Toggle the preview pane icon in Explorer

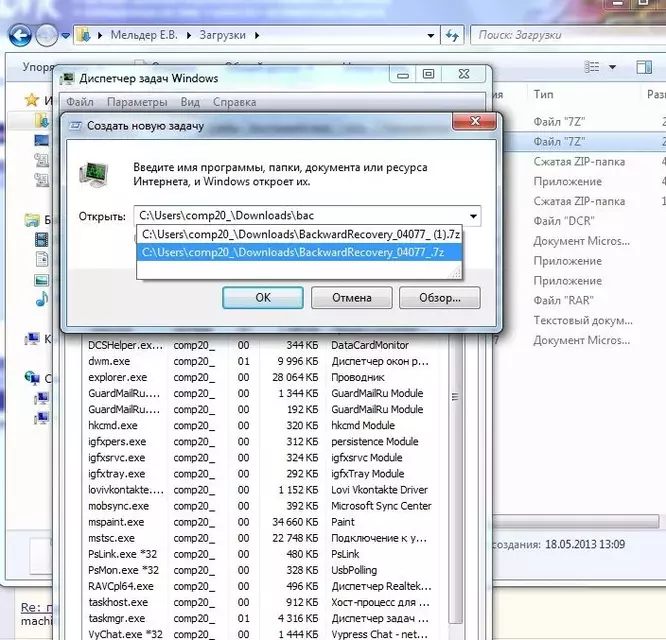644,67
